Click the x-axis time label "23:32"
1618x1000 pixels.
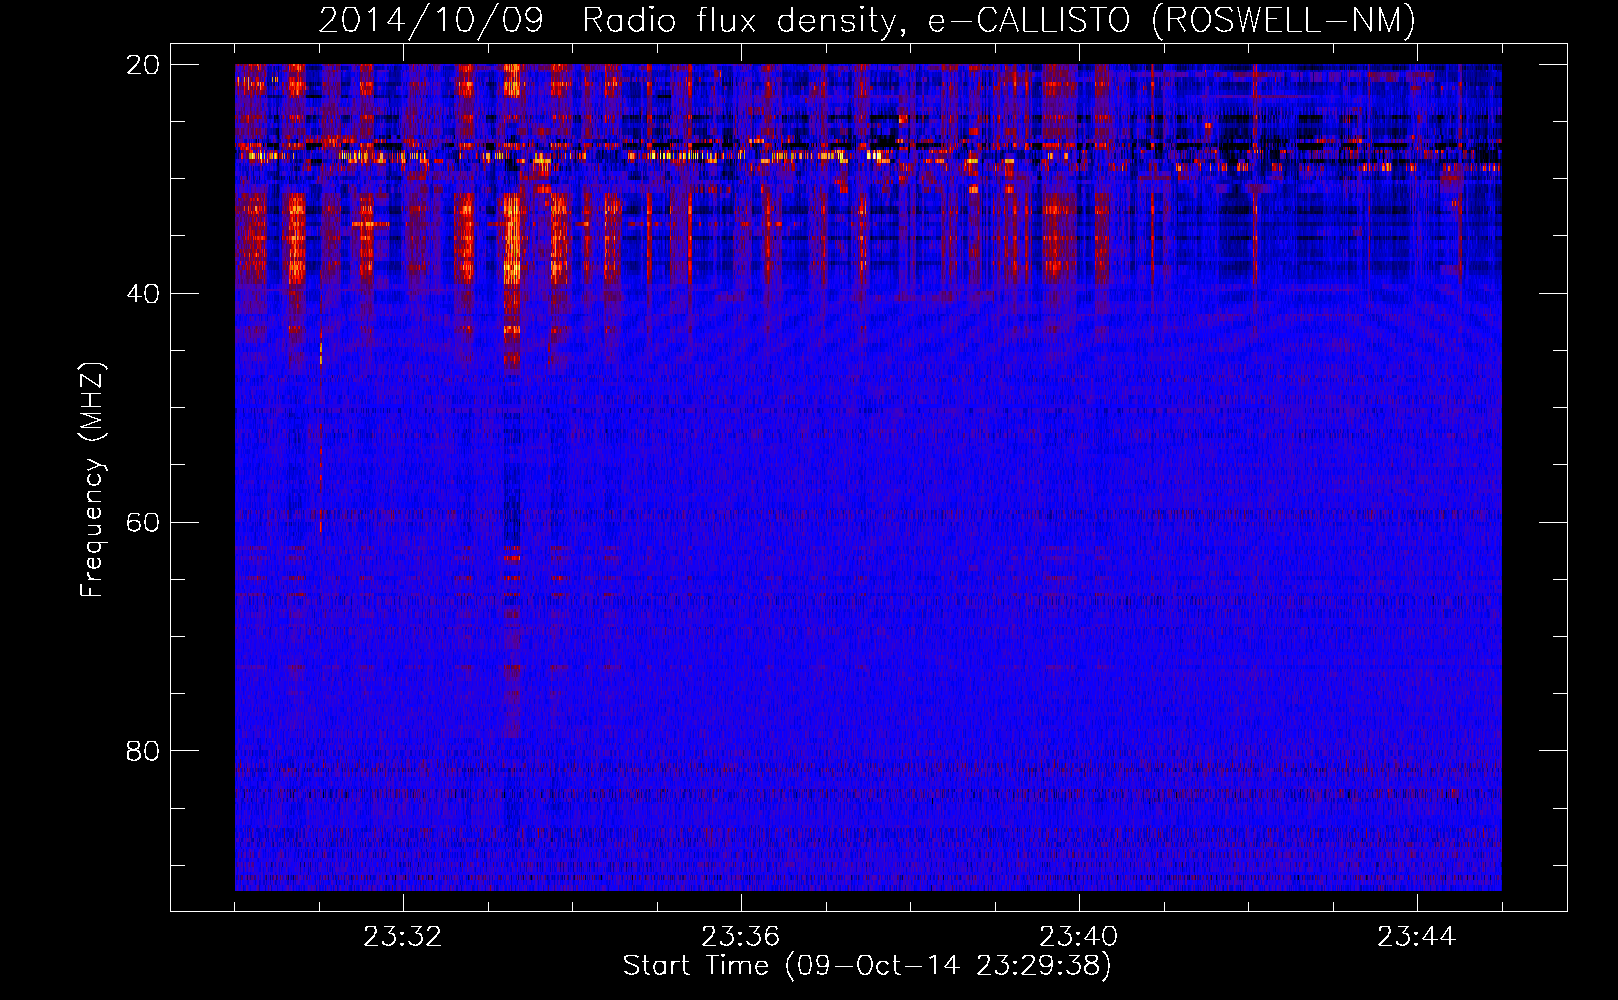403,937
